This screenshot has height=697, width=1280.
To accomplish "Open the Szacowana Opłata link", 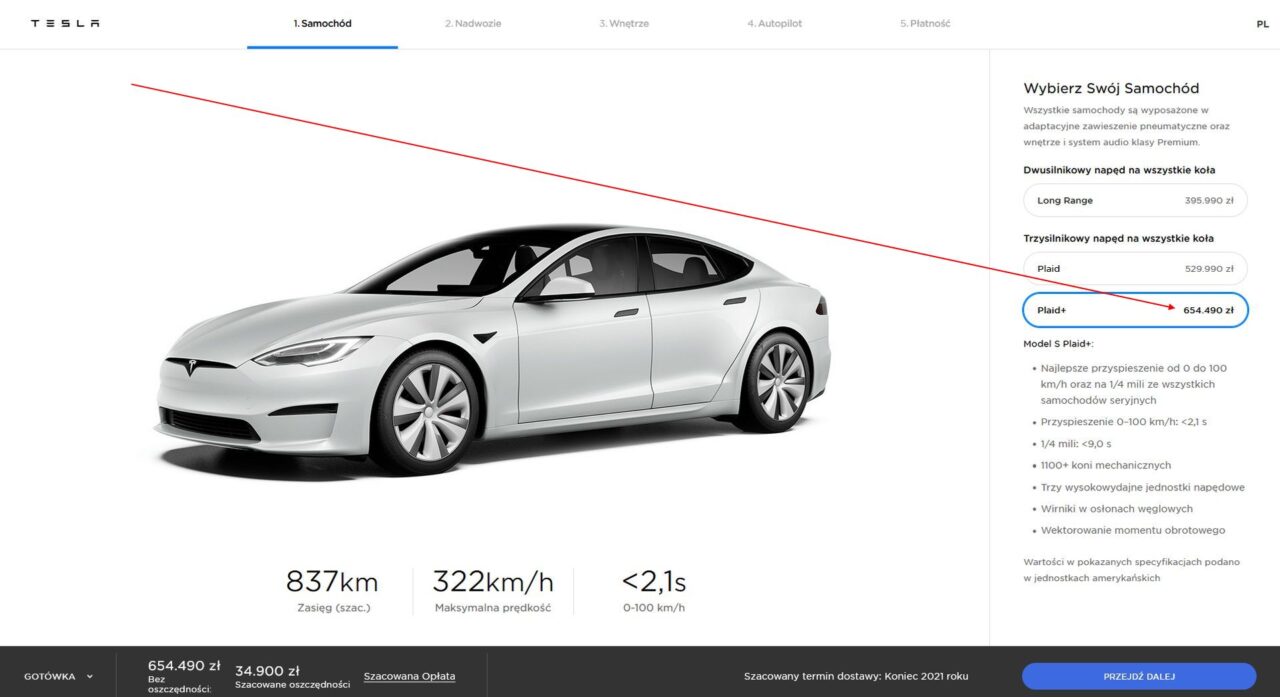I will click(409, 677).
